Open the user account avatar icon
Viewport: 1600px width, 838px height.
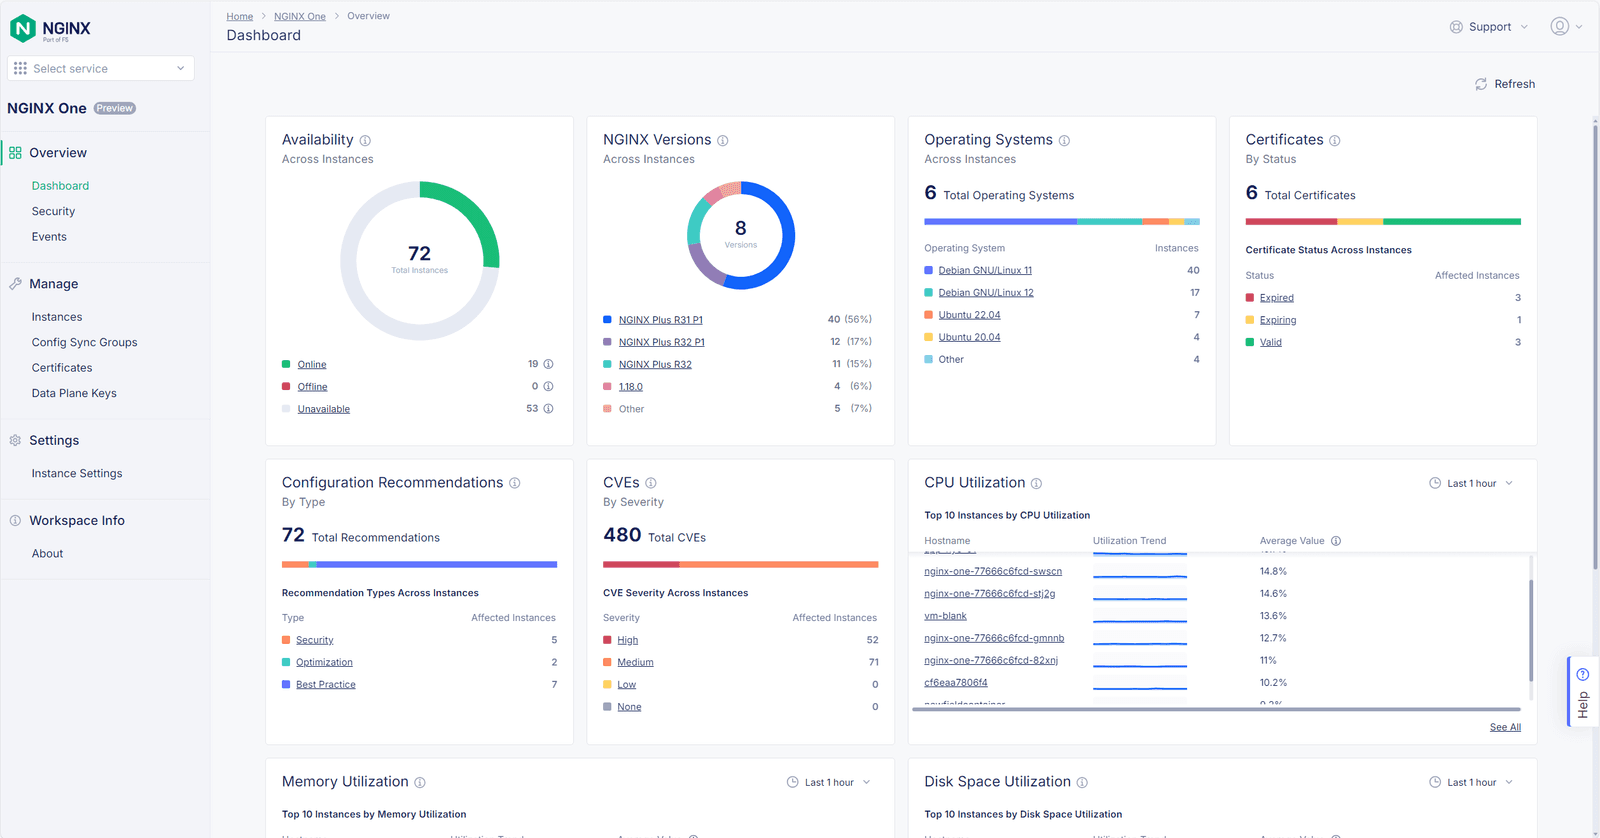click(1559, 27)
